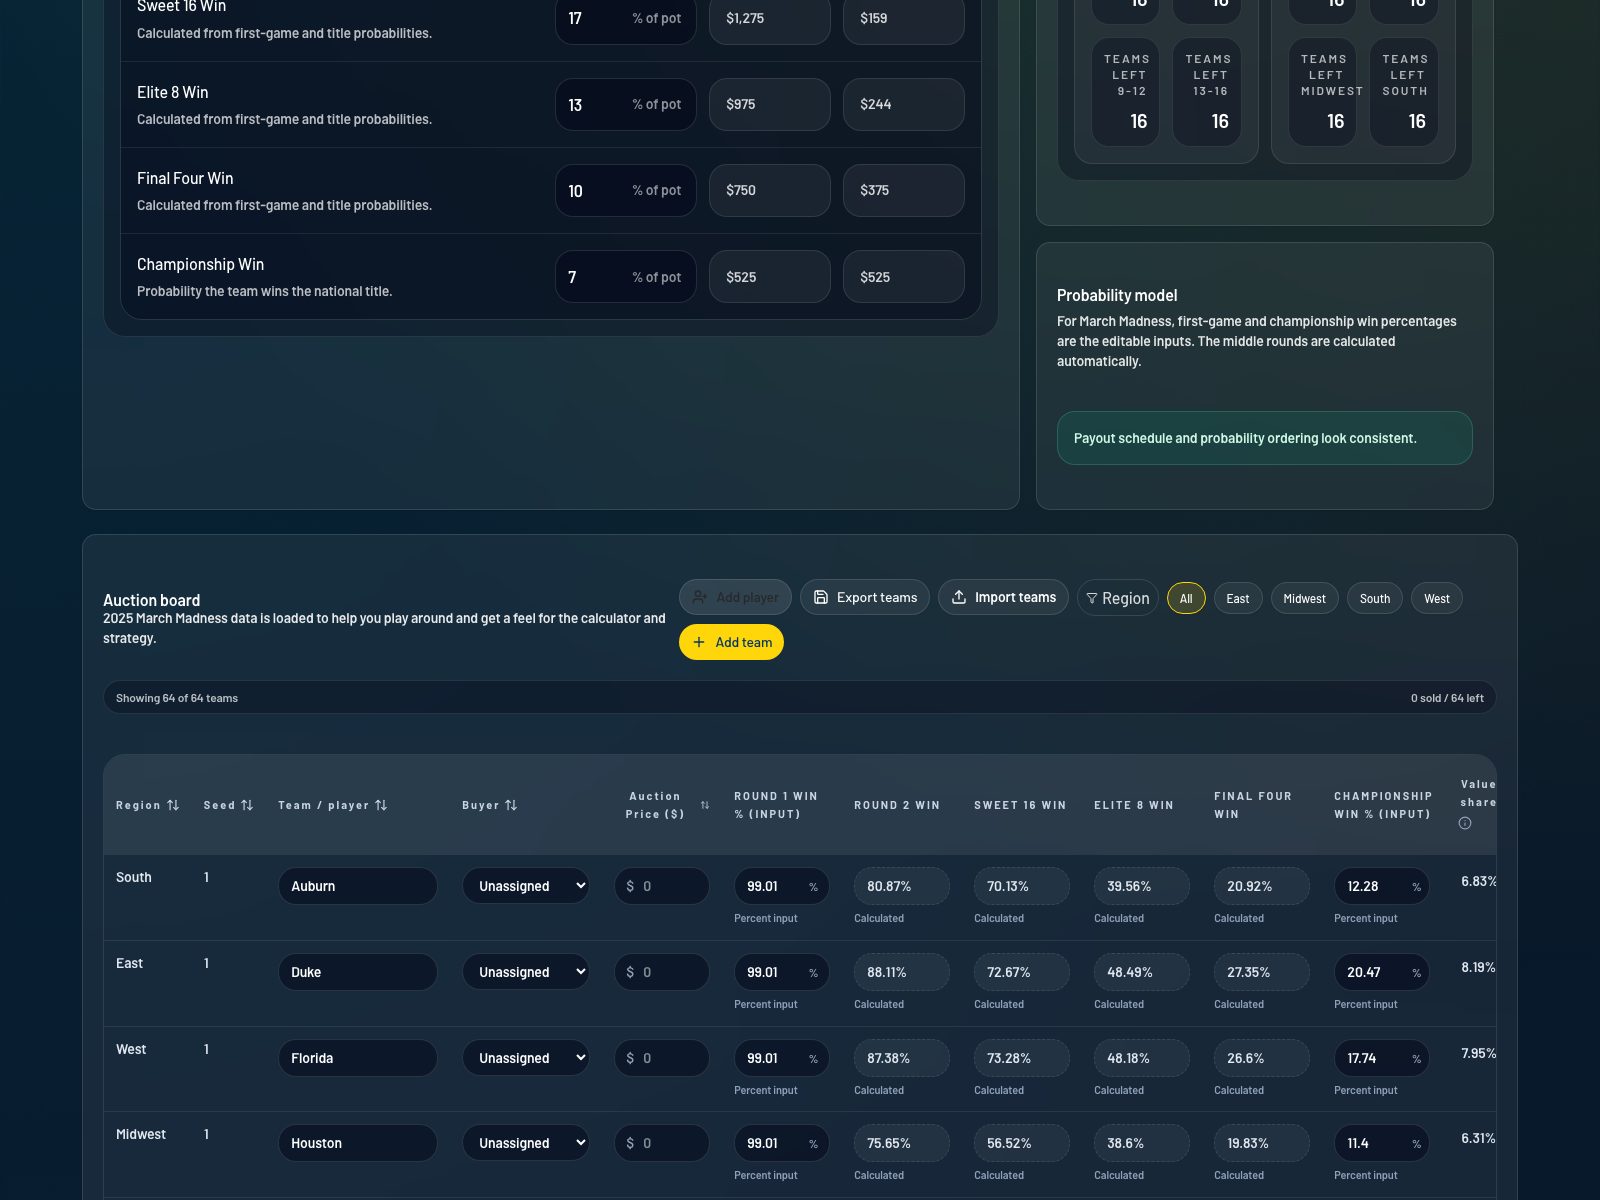The height and width of the screenshot is (1200, 1600).
Task: Click the Add team button
Action: pyautogui.click(x=731, y=642)
